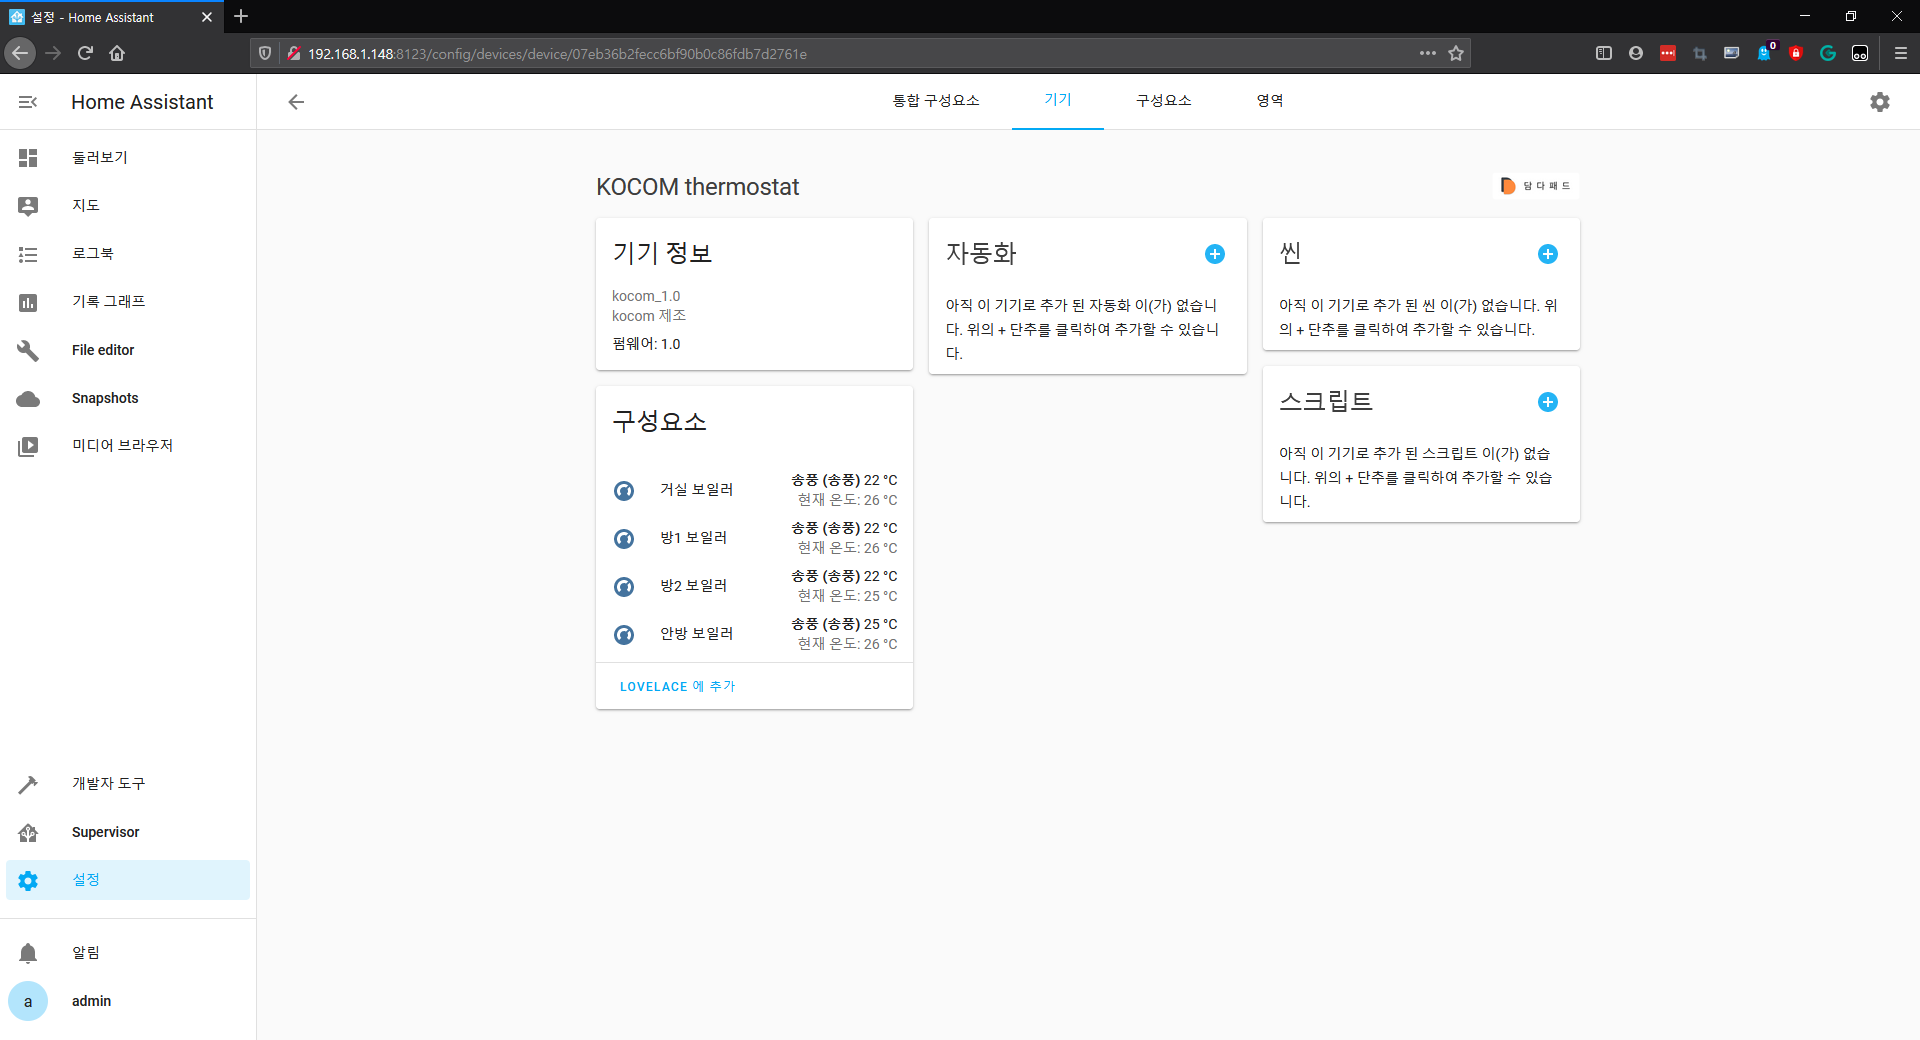
Task: Switch to 기기 tab
Action: coord(1058,101)
